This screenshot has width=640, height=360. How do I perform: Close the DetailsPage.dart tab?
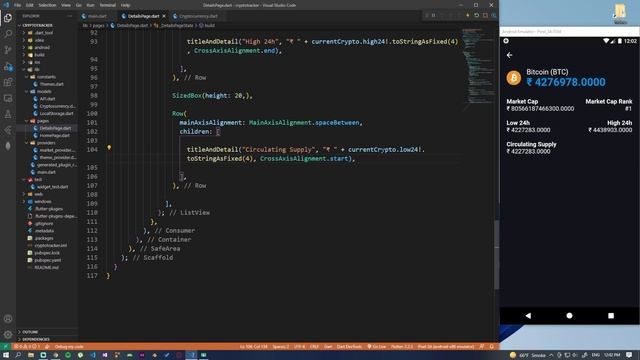164,16
